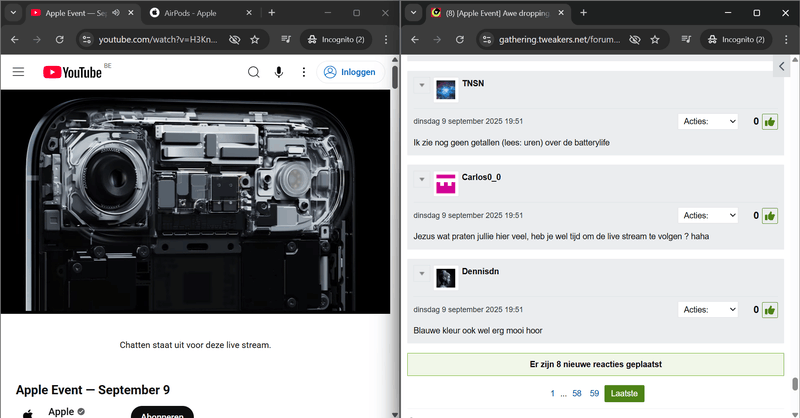Go back in the Tweakers window
Viewport: 800px width, 418px height.
[415, 39]
